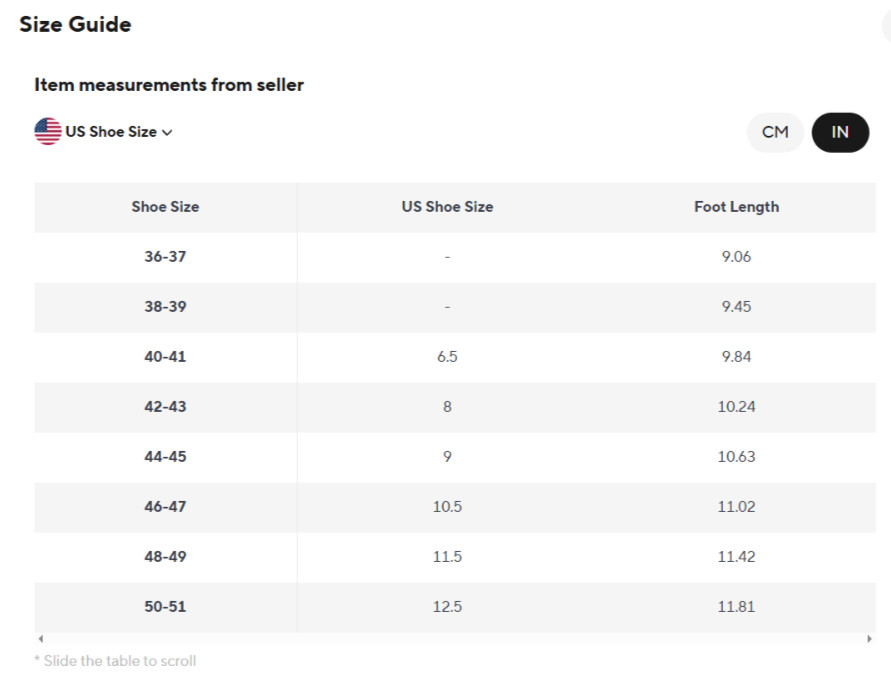Expand the US Shoe Size chevron
Viewport: 891px width, 700px height.
tap(167, 132)
